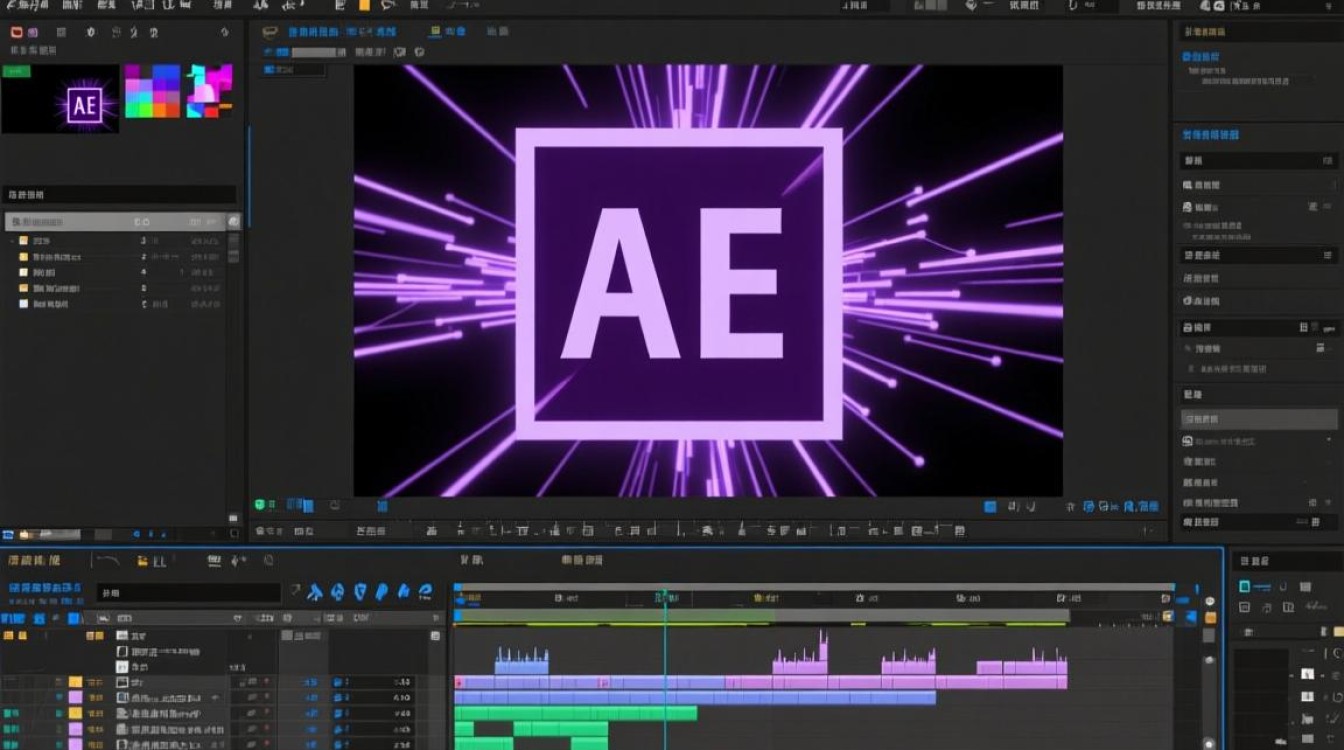The image size is (1344, 750).
Task: Click the last blue icon after the timeline search field
Action: pos(425,593)
